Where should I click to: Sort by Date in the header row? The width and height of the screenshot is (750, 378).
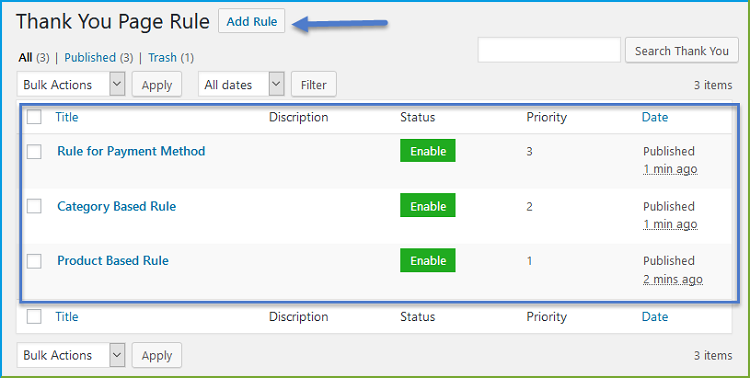click(x=655, y=117)
